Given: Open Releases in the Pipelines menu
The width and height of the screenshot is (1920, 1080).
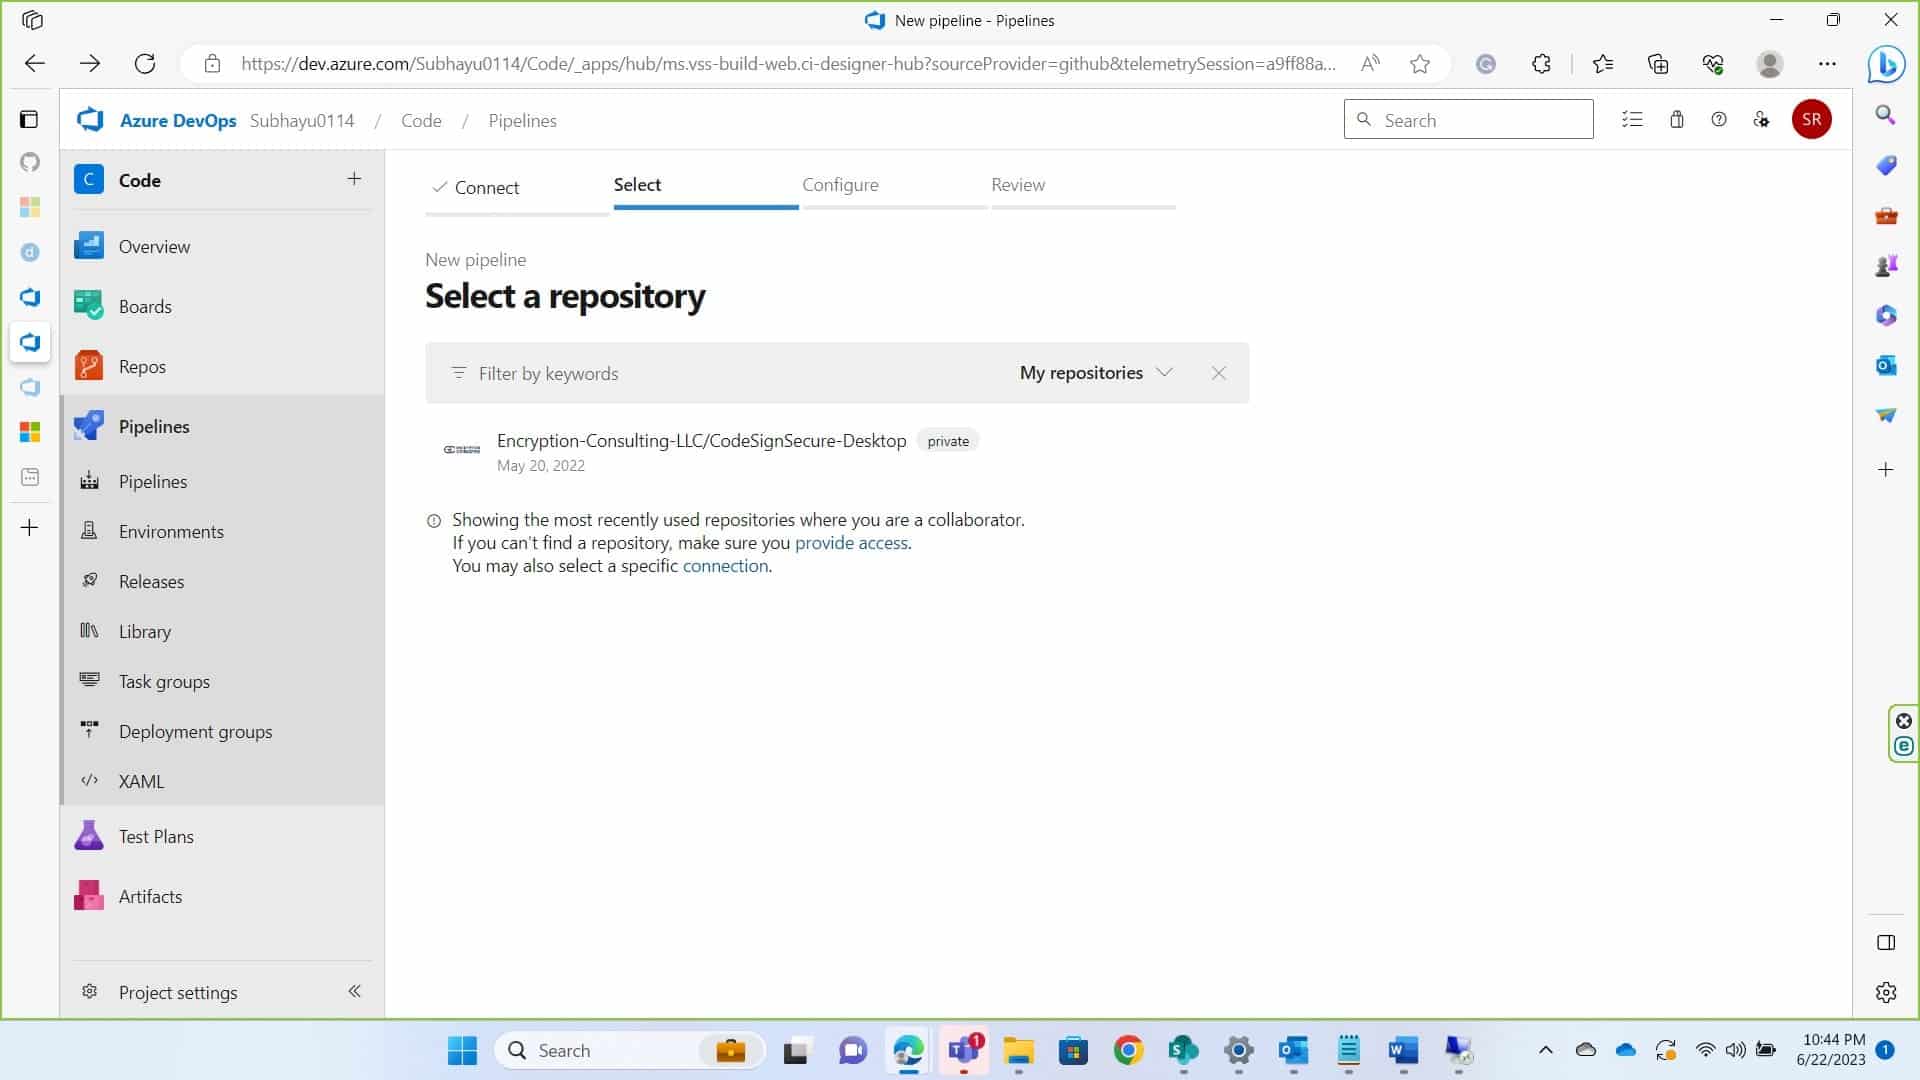Looking at the screenshot, I should coord(151,581).
